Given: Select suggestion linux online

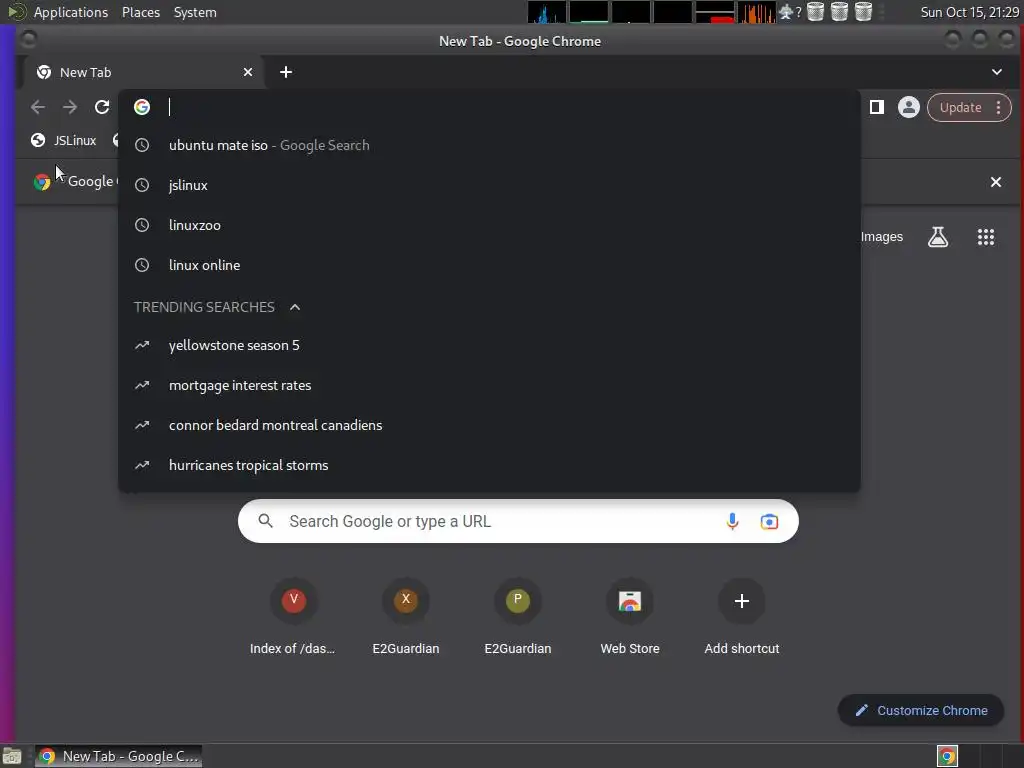Looking at the screenshot, I should point(489,265).
